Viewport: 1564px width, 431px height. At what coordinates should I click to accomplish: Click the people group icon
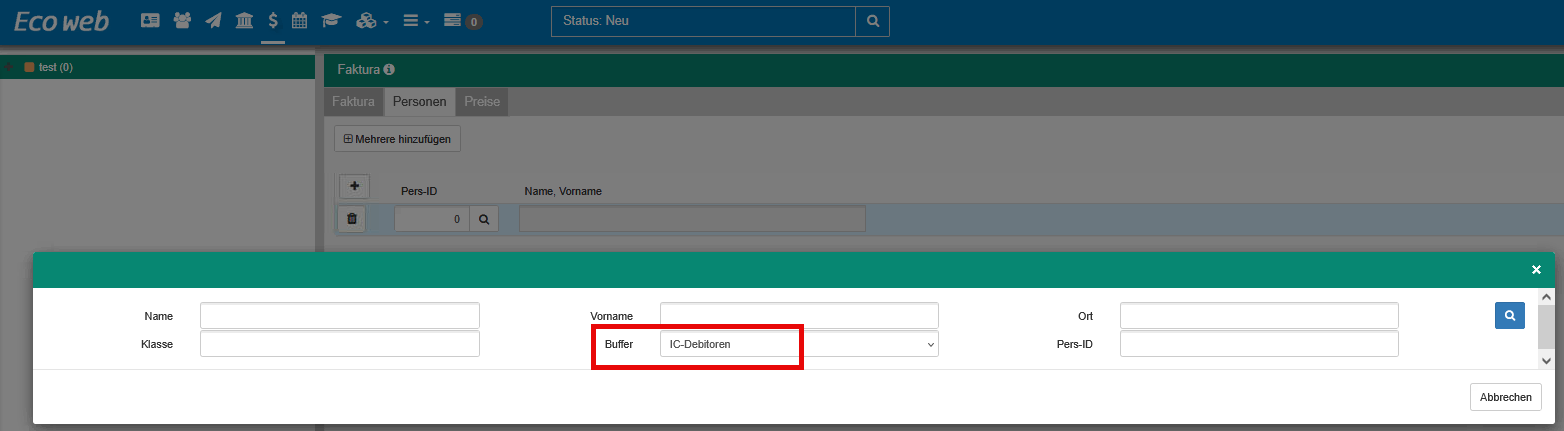(182, 20)
